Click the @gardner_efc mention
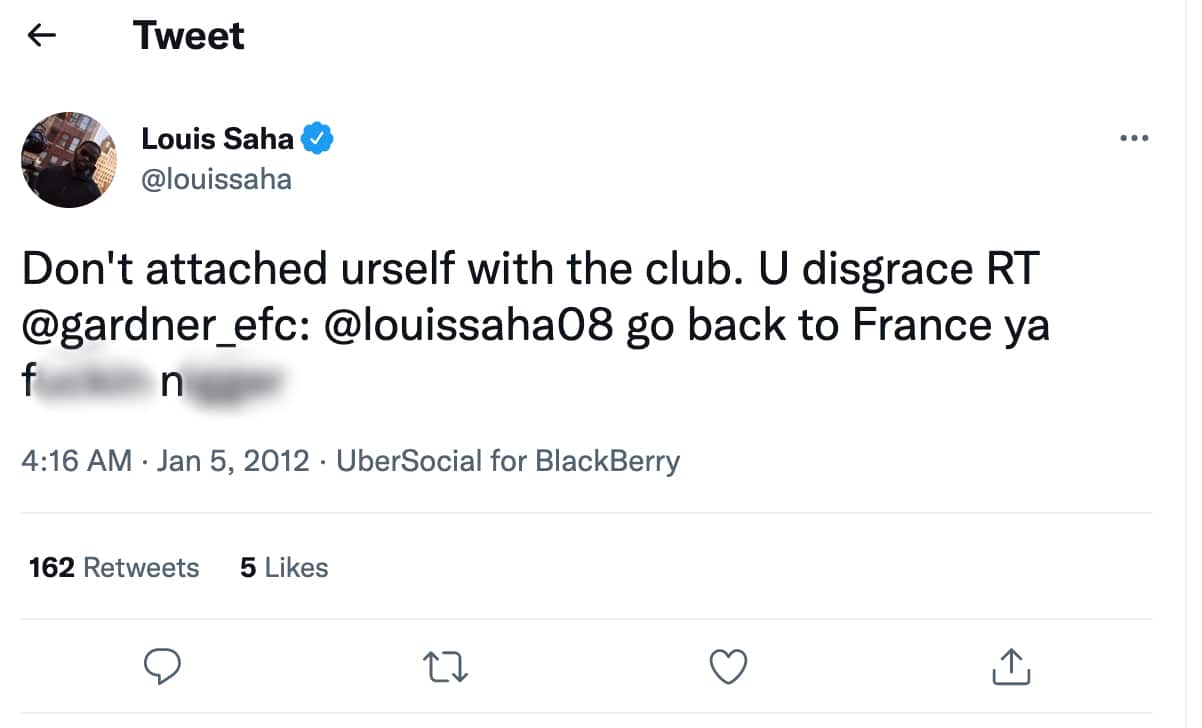The height and width of the screenshot is (728, 1202). point(148,324)
